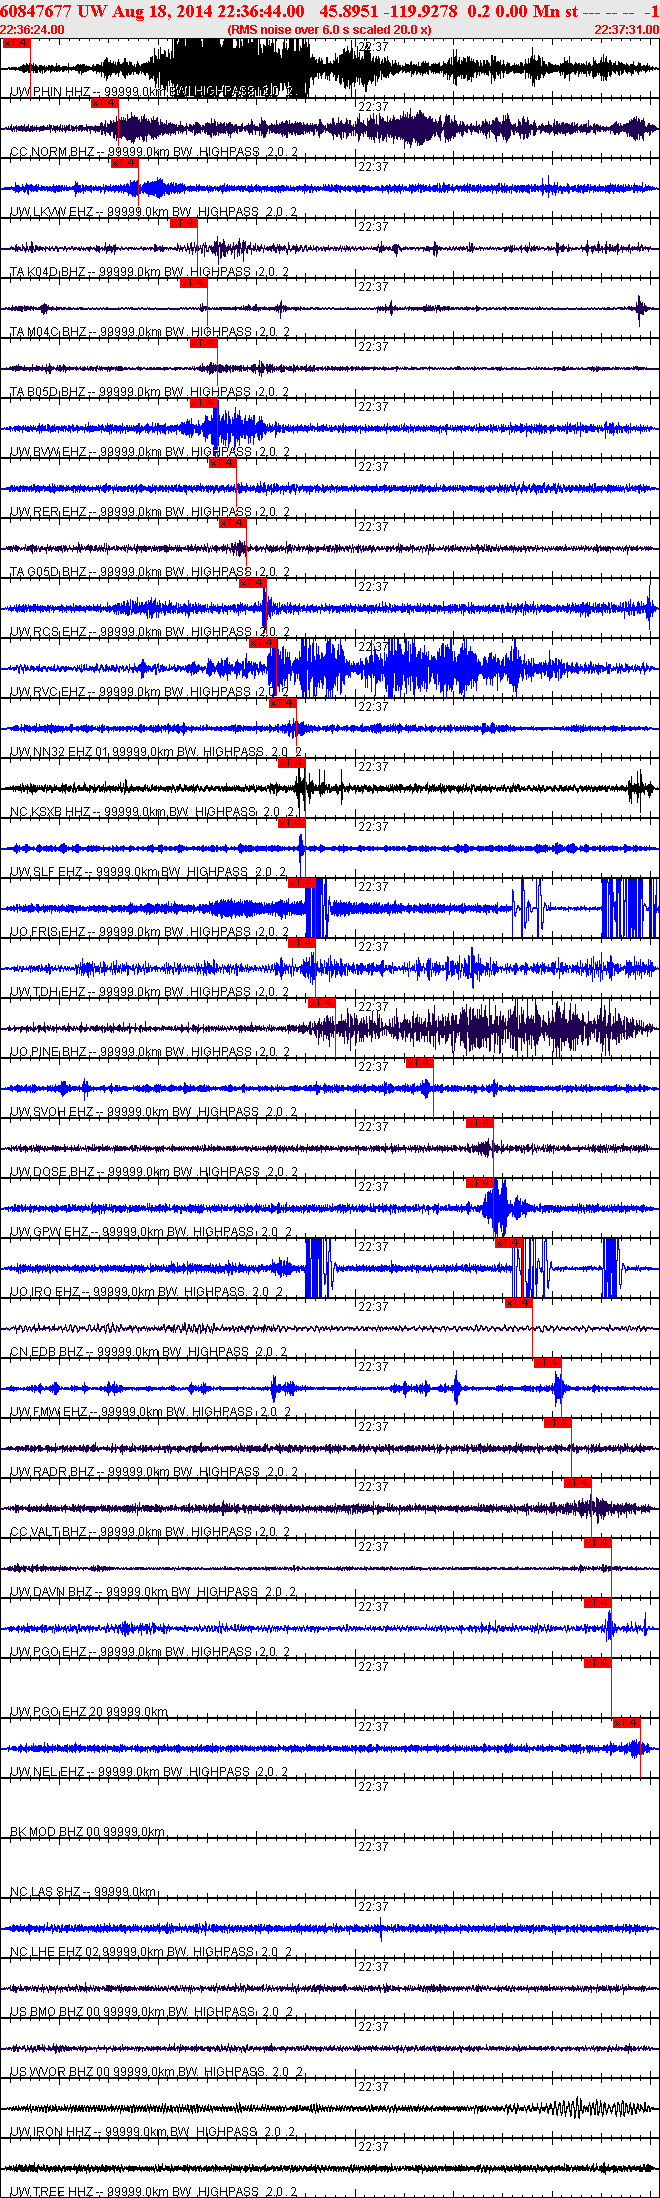Click the UW.SVOH EHZ station label
Viewport: 660px width, 2198px height.
[x=152, y=1112]
